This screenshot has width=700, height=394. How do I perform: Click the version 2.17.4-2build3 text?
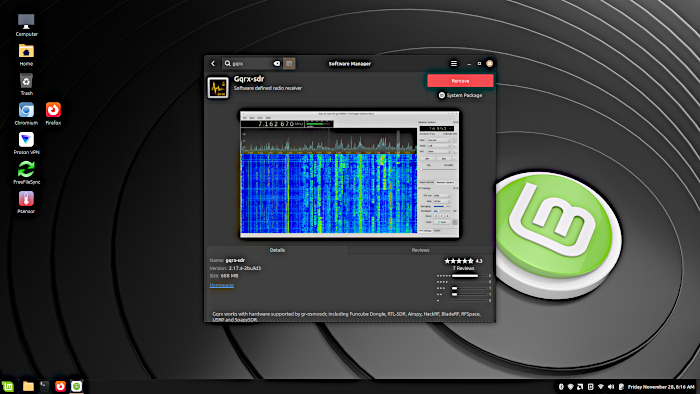pos(235,268)
